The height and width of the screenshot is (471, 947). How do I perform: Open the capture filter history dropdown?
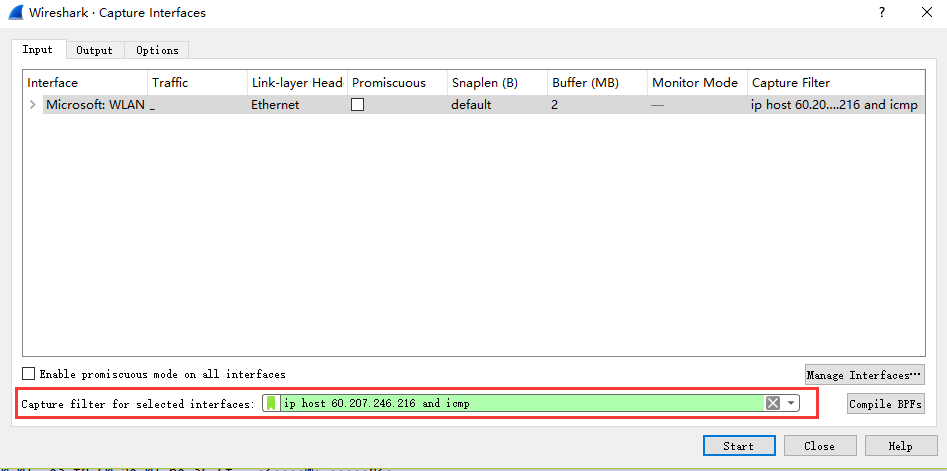[792, 403]
